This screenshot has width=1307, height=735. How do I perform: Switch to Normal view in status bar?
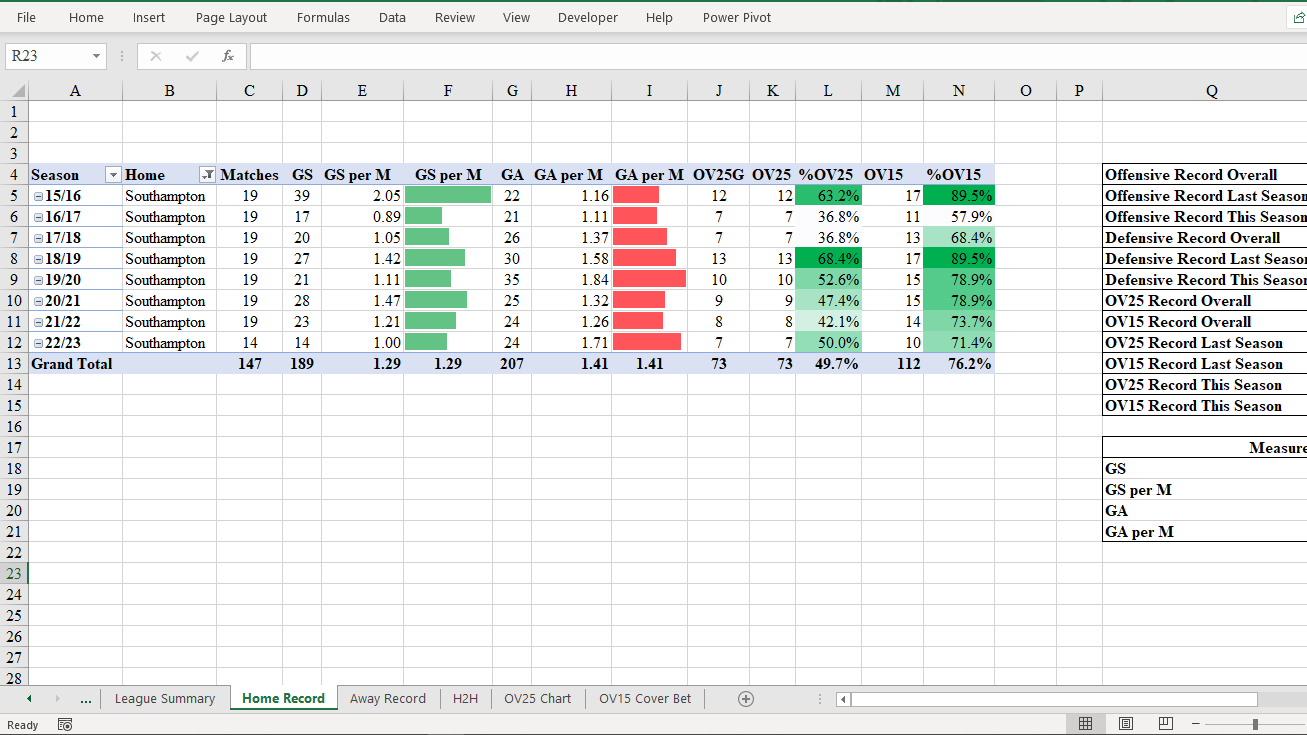[1085, 723]
